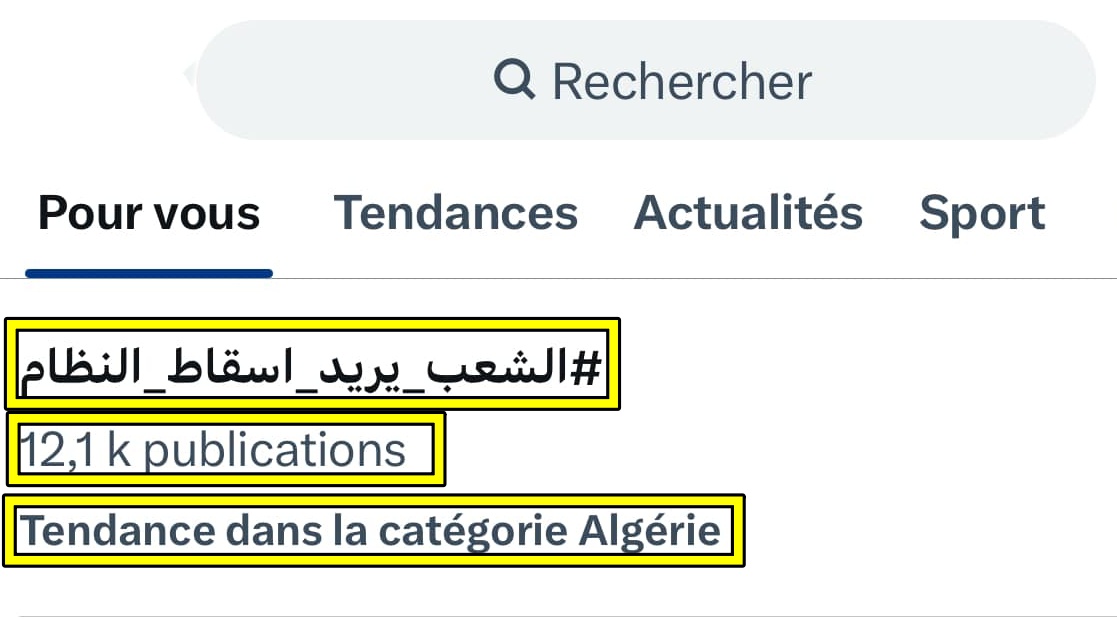Image resolution: width=1117 pixels, height=619 pixels.
Task: Open the Tendances tab
Action: click(455, 213)
